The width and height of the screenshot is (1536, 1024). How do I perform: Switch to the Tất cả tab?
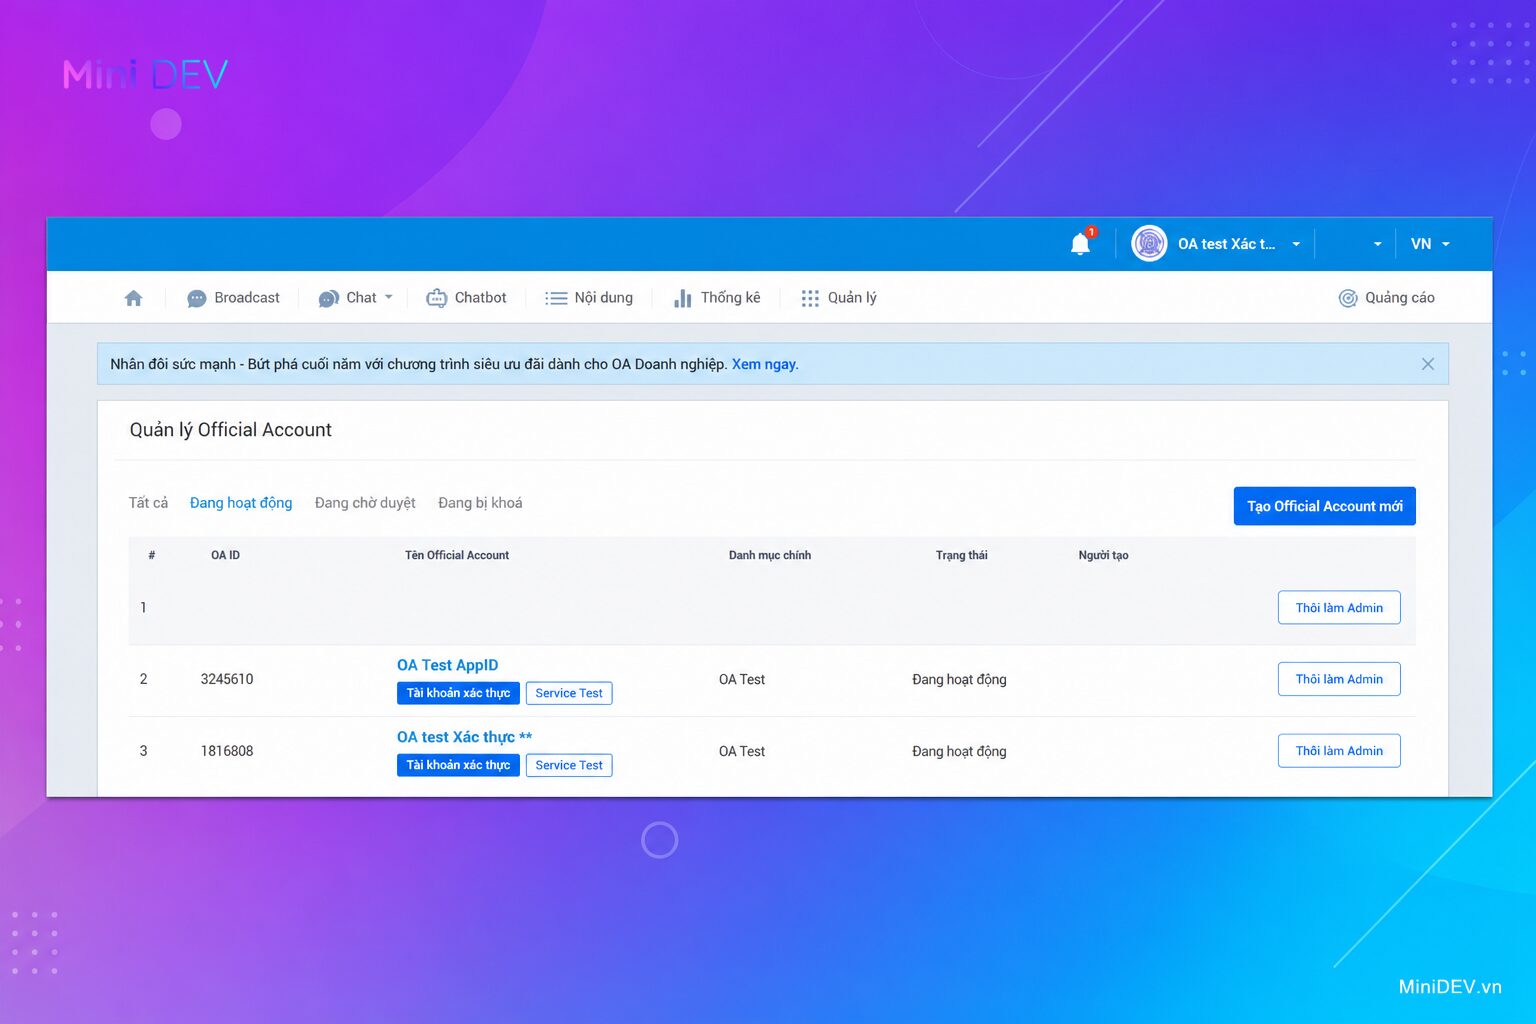[x=148, y=503]
